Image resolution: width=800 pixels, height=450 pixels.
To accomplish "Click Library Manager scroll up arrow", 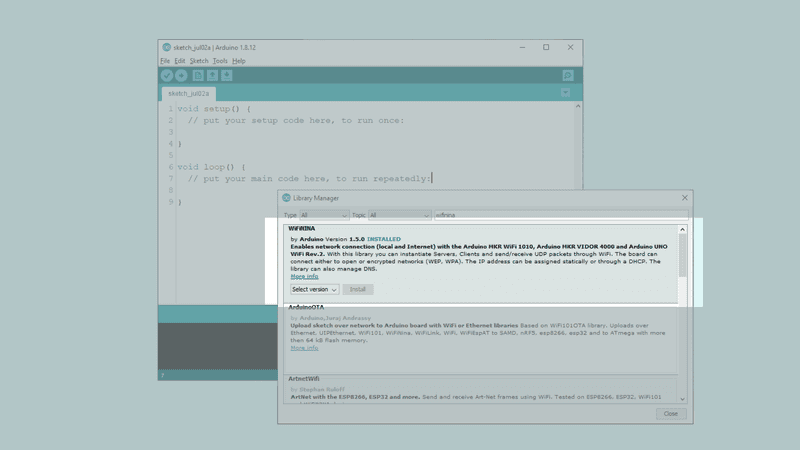I will click(x=683, y=230).
